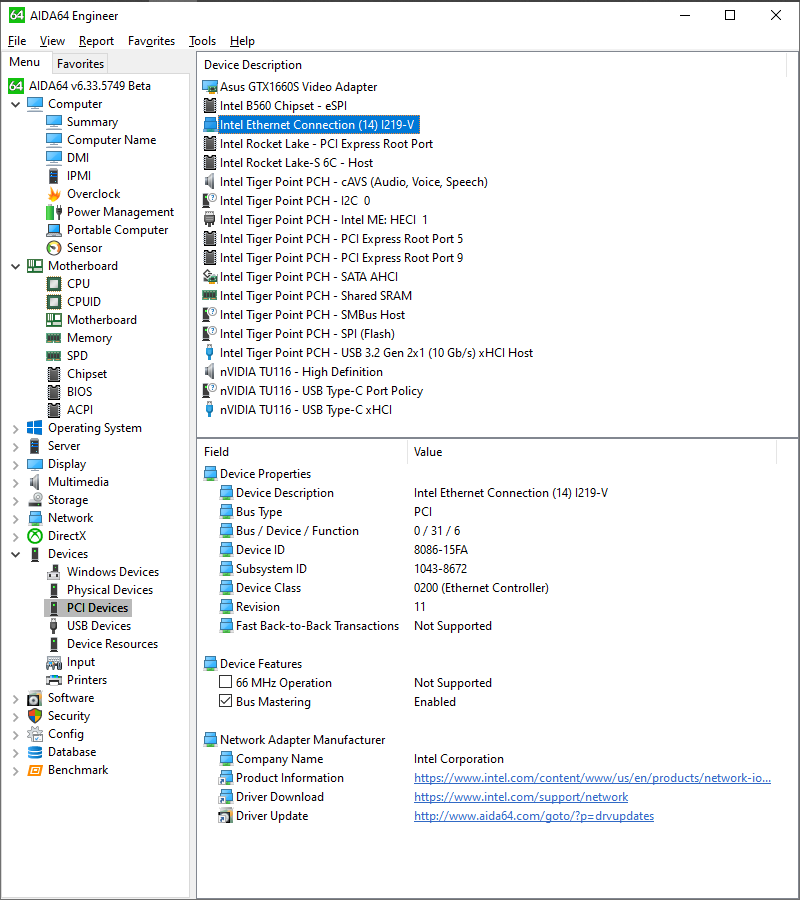The width and height of the screenshot is (800, 900).
Task: Open the Report menu
Action: tap(96, 41)
